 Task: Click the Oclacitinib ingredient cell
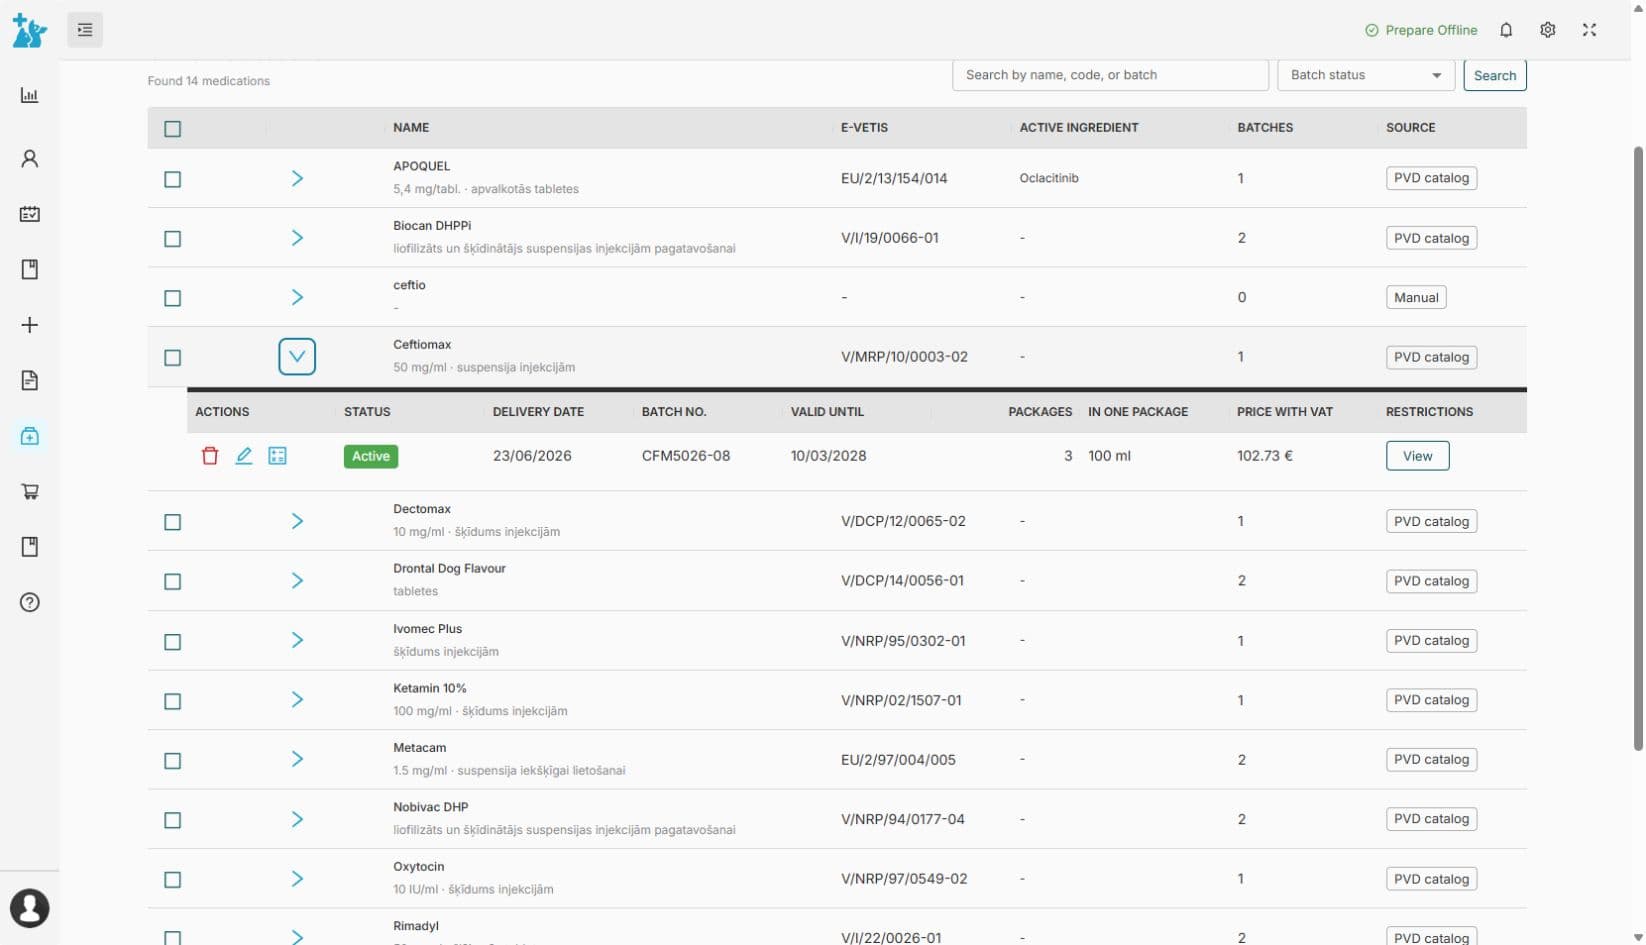click(x=1049, y=178)
